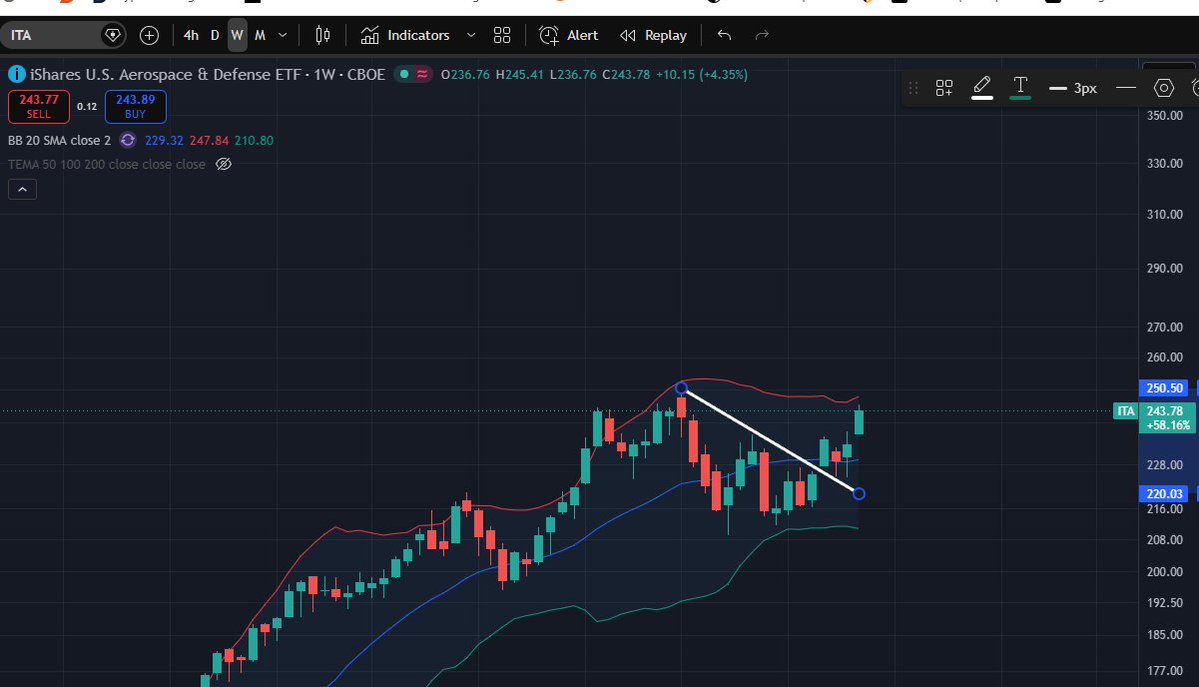Open symbol info via the blue i icon
The image size is (1199, 687).
point(16,74)
